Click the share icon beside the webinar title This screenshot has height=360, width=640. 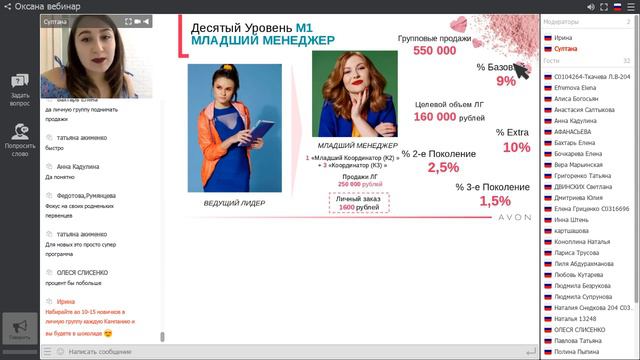pyautogui.click(x=8, y=6)
